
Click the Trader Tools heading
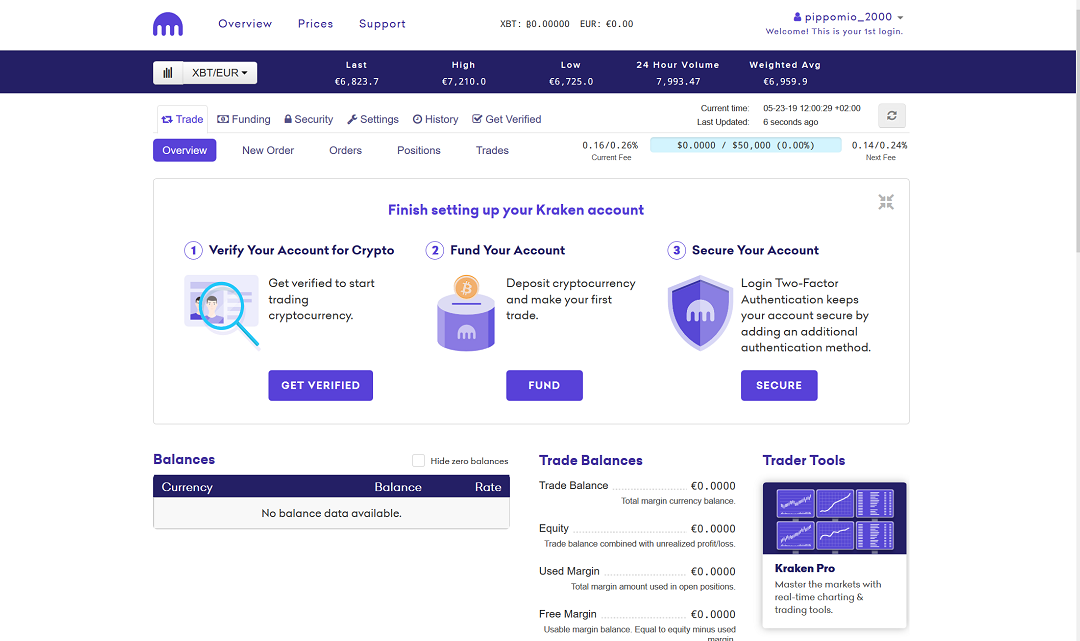804,461
